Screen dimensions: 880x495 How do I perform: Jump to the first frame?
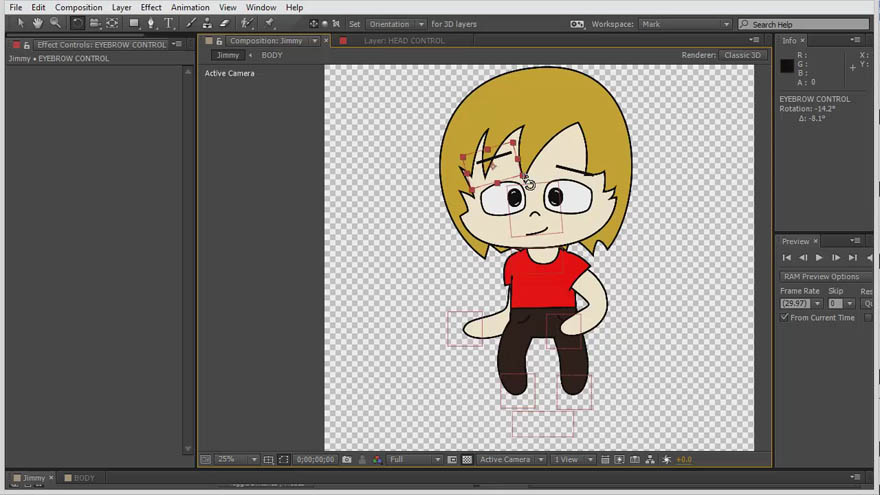pyautogui.click(x=786, y=258)
